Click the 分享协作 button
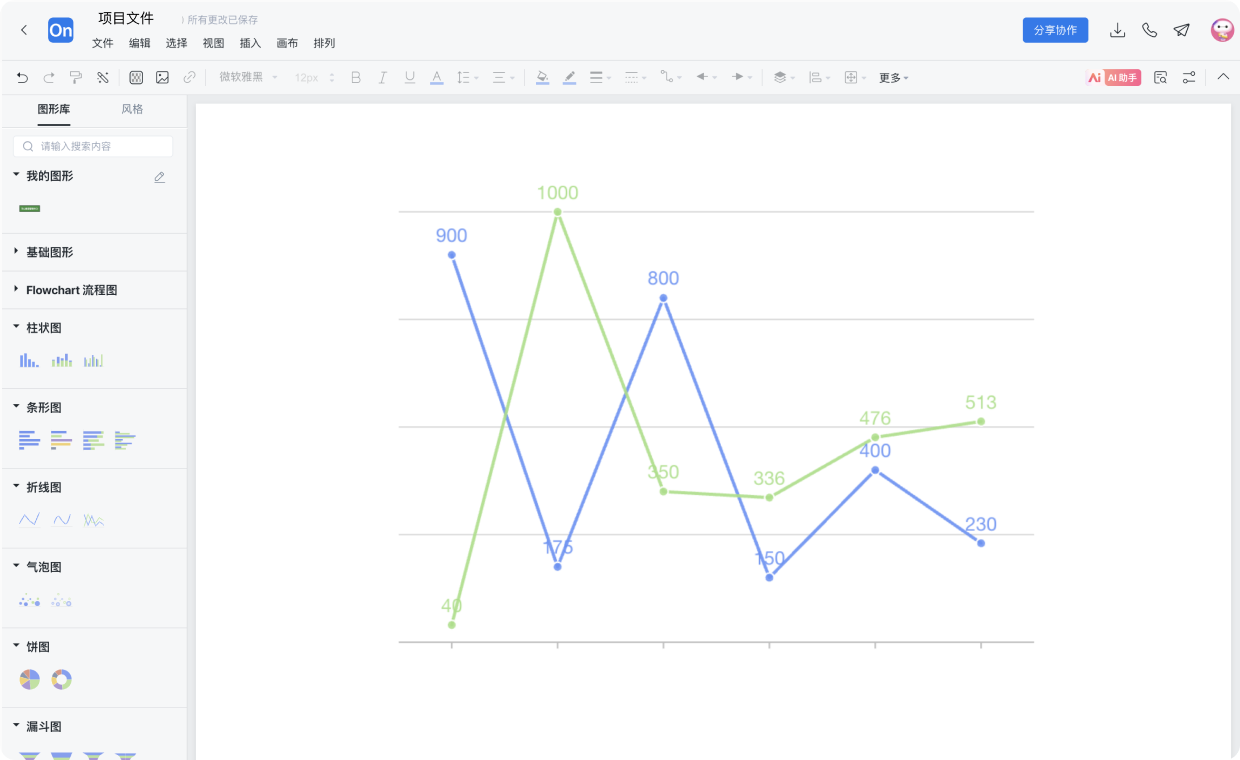This screenshot has height=760, width=1240. pos(1055,30)
